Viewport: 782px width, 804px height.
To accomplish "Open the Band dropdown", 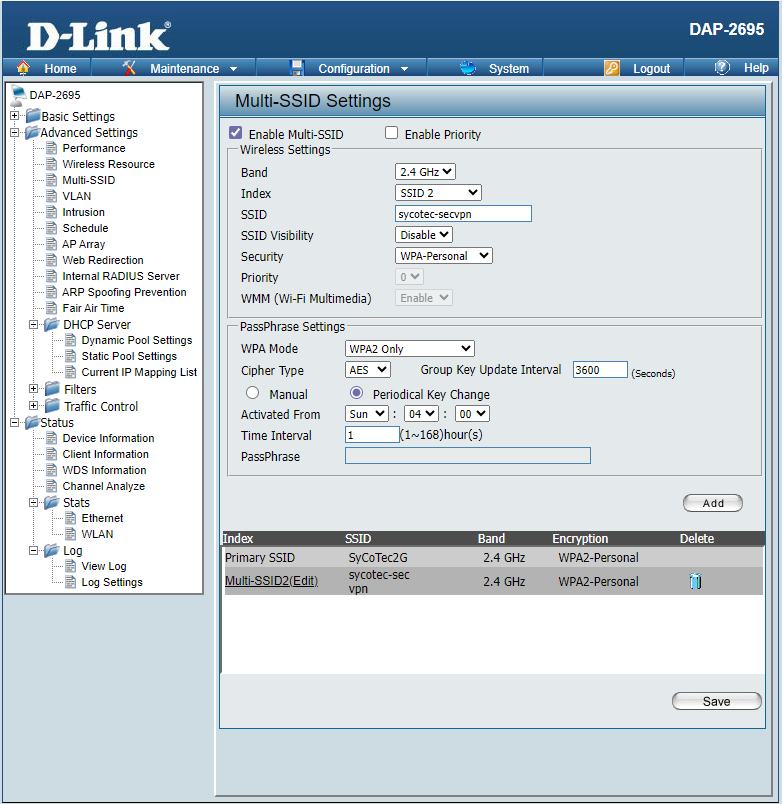I will 425,172.
